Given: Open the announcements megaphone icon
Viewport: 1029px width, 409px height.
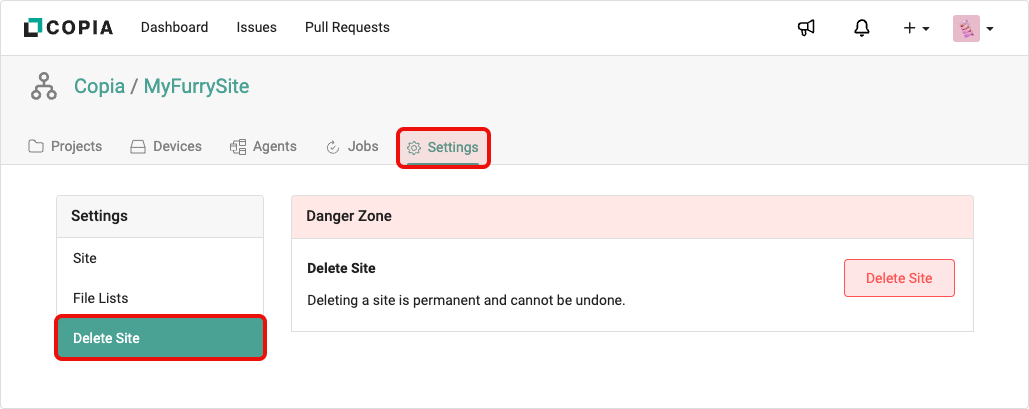Looking at the screenshot, I should coord(806,28).
